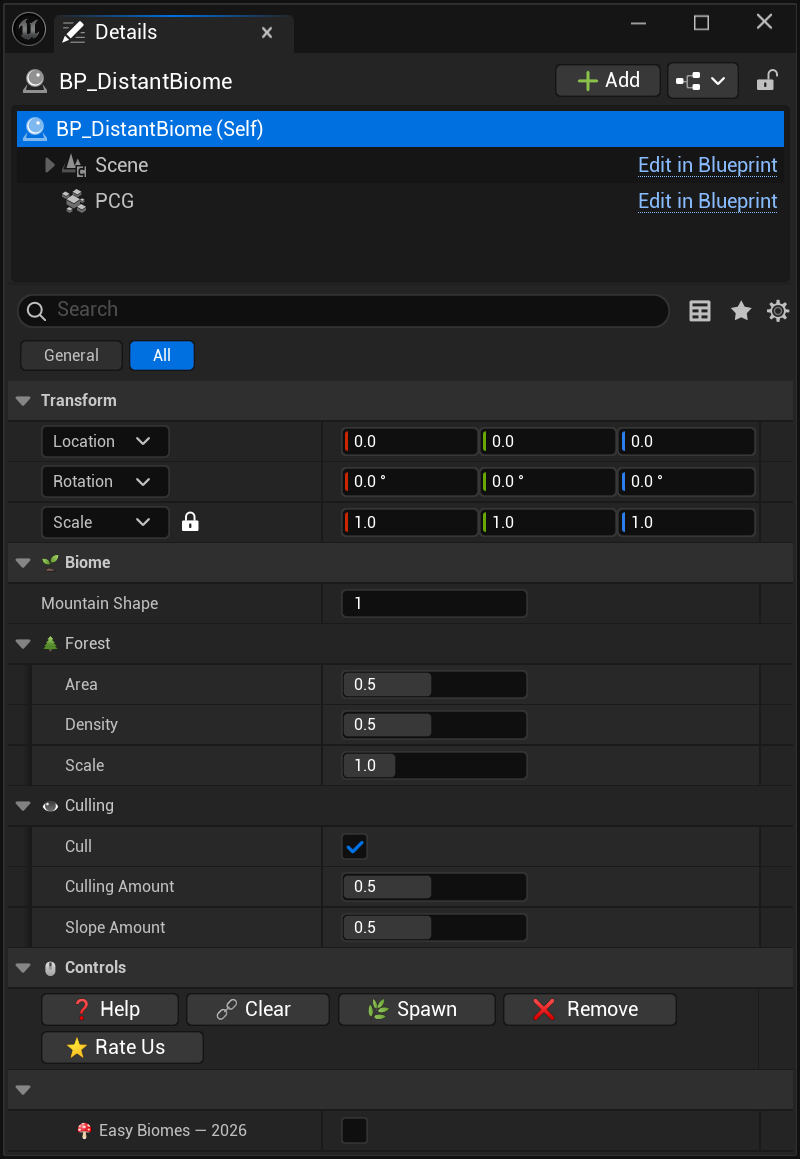Click the Culling Amount label

point(120,886)
